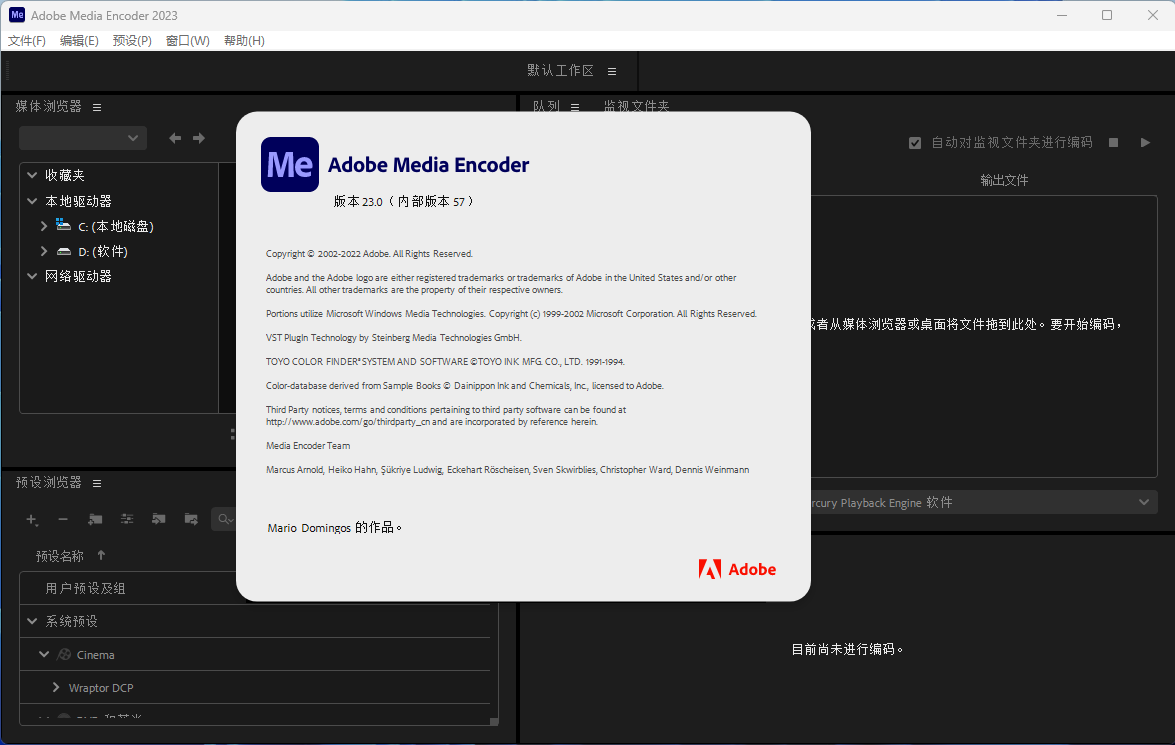Click the Adobe logo in About dialog
The width and height of the screenshot is (1175, 745).
pyautogui.click(x=737, y=570)
